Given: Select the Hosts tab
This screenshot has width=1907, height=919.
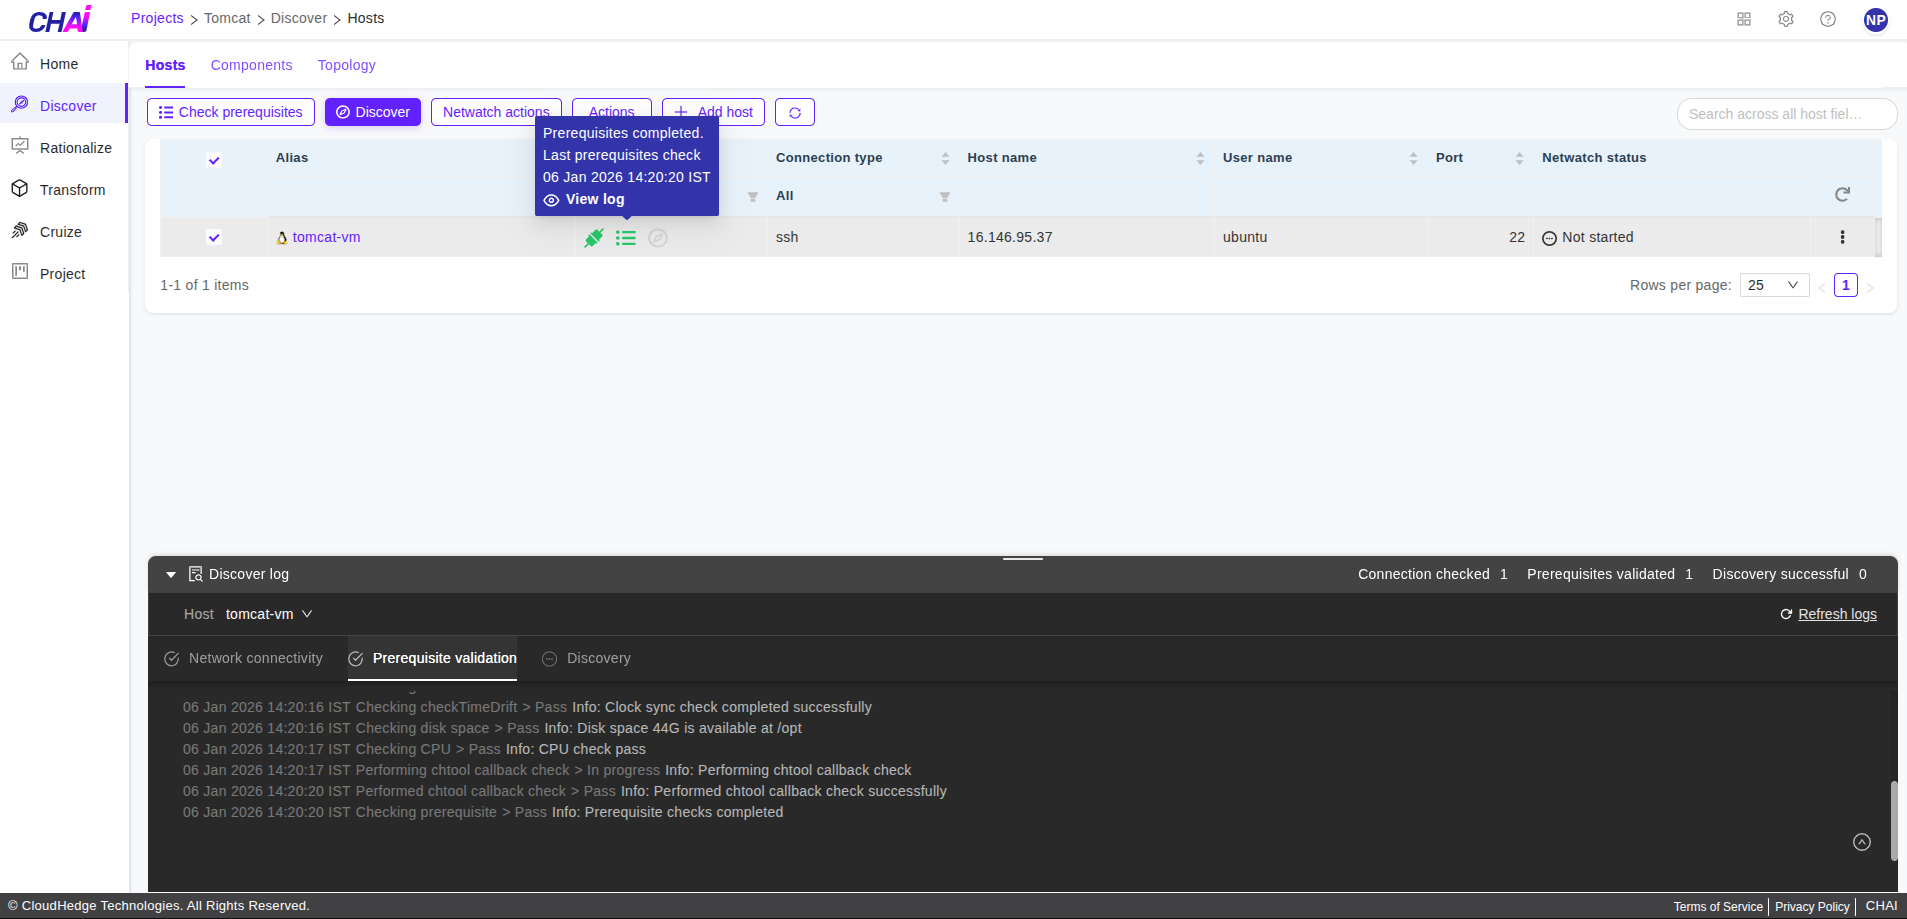Looking at the screenshot, I should coord(165,65).
